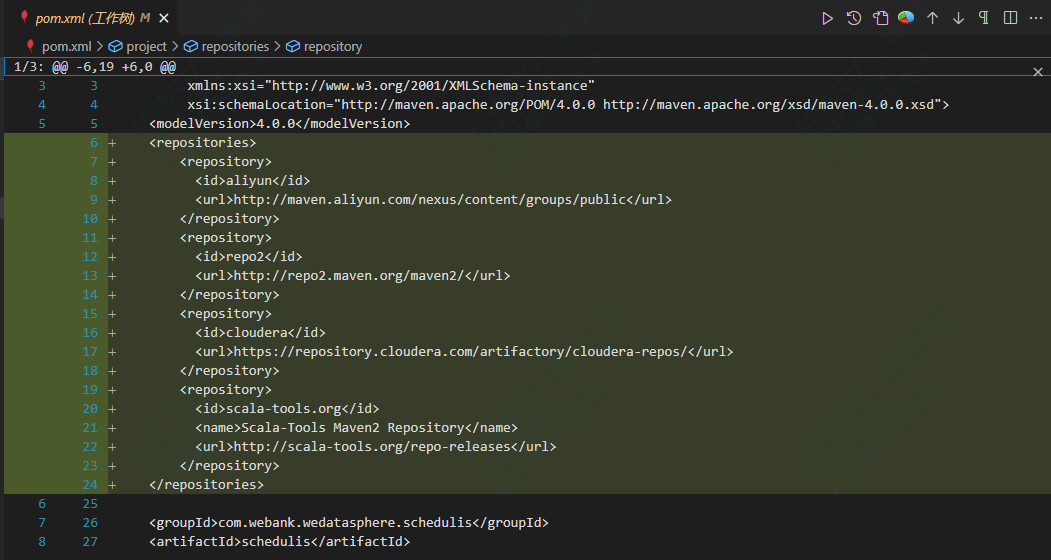The width and height of the screenshot is (1051, 560).
Task: Click the Open File icon in toolbar
Action: point(880,18)
